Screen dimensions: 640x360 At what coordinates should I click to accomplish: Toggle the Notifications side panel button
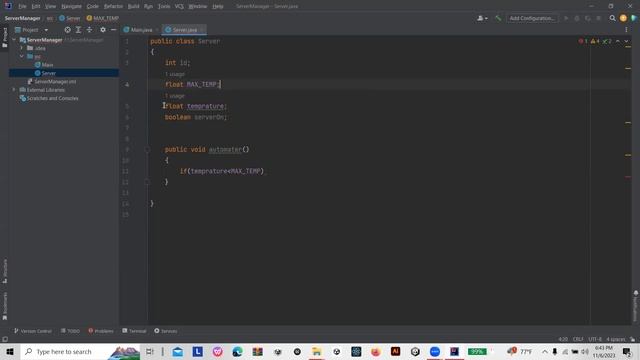click(x=636, y=306)
